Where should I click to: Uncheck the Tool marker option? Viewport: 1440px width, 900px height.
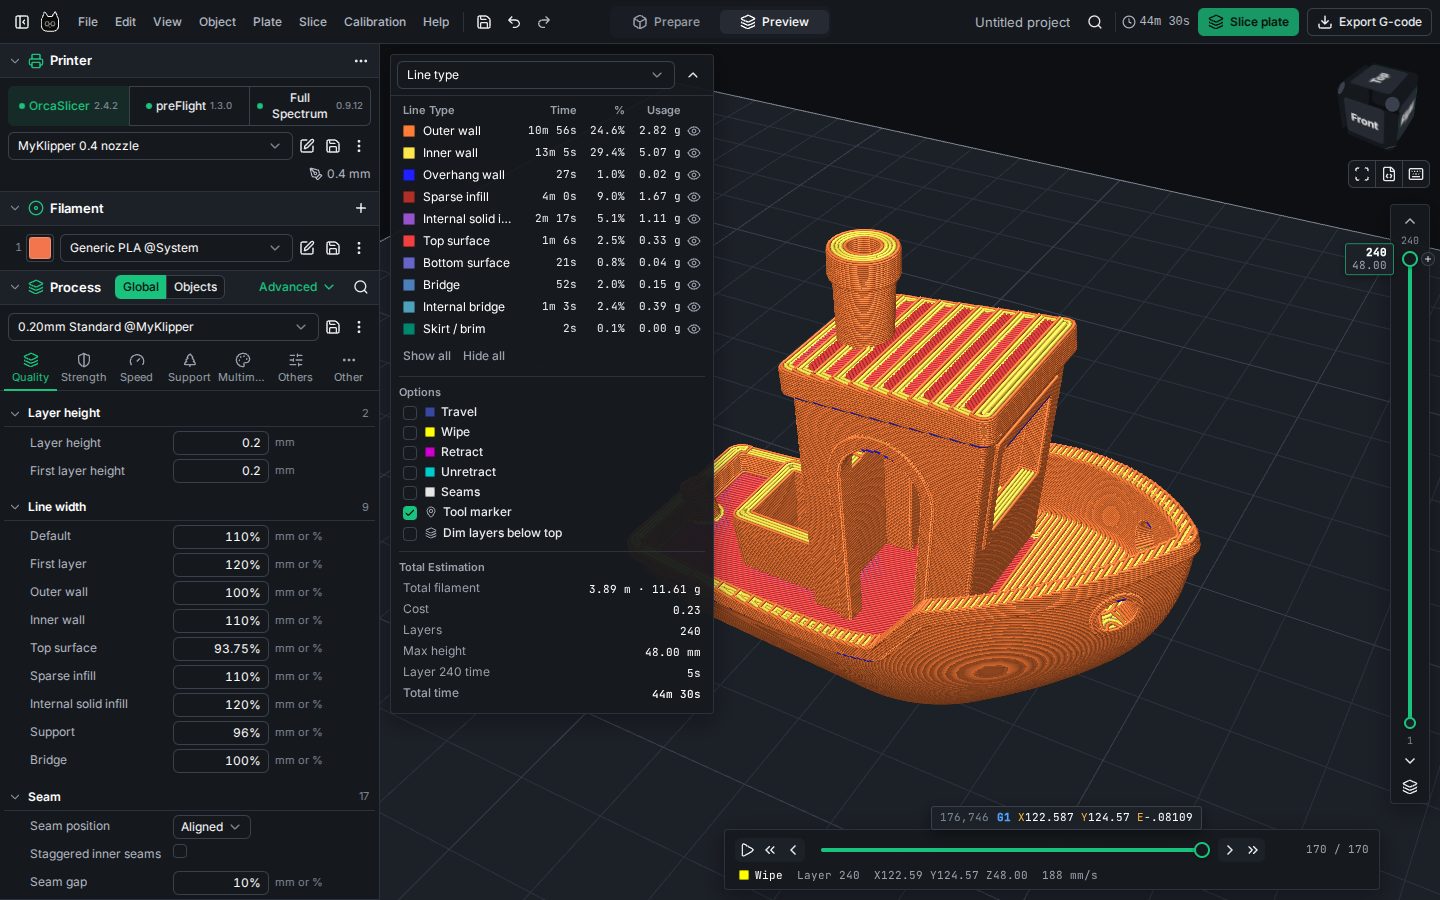[410, 512]
